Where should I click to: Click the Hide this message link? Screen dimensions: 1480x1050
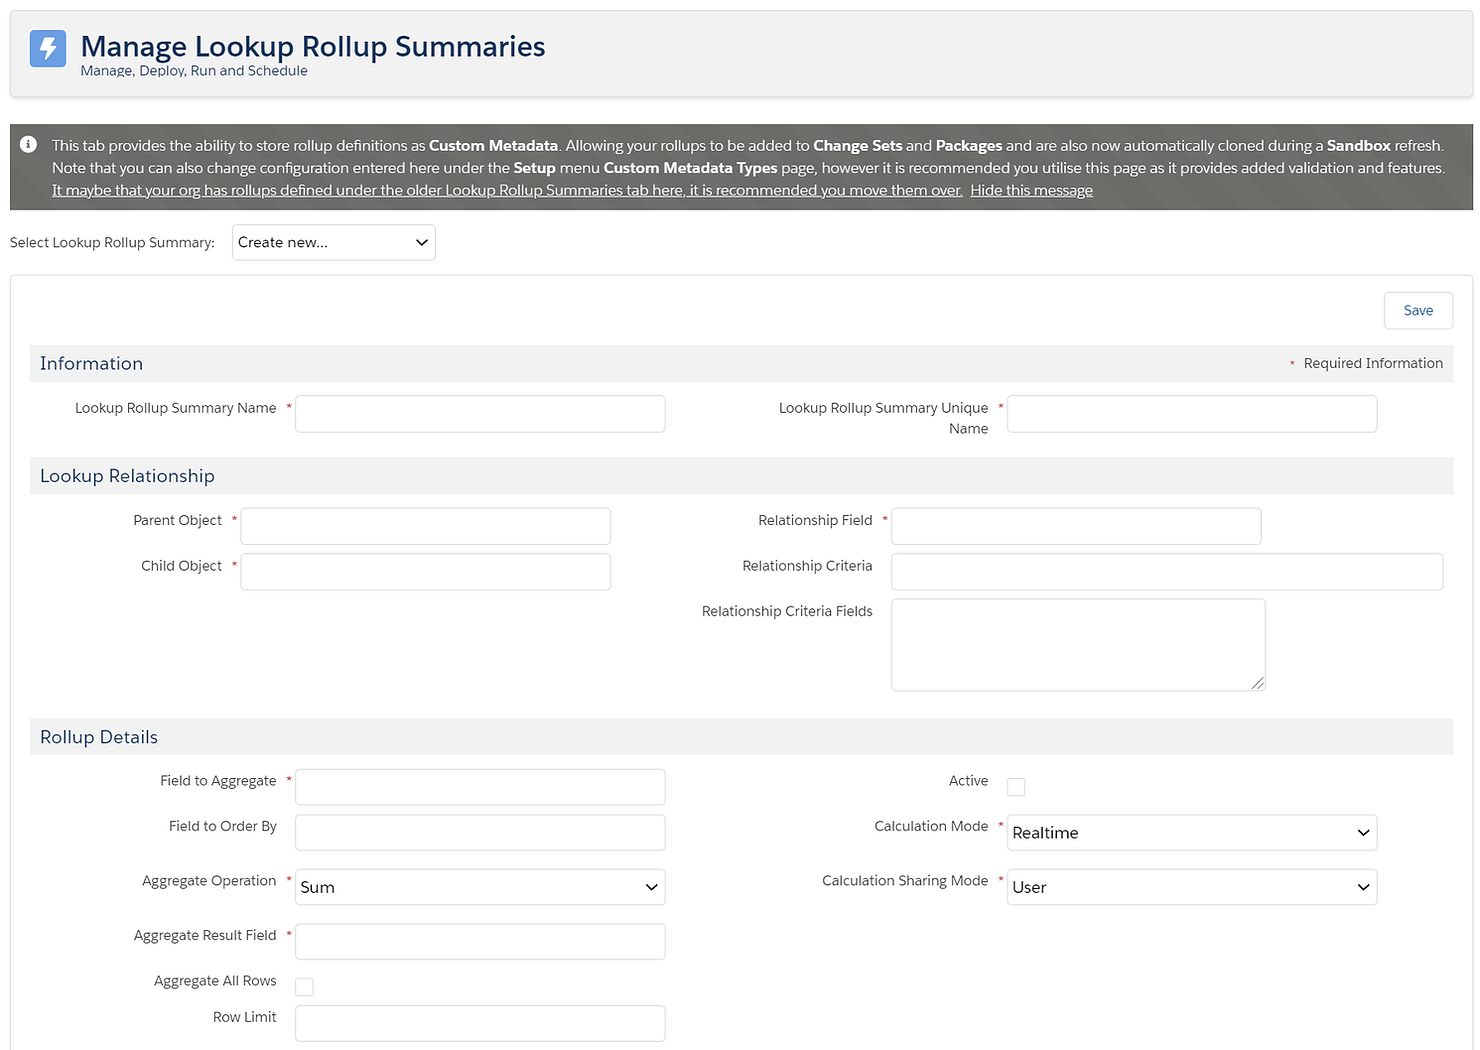coord(1031,191)
